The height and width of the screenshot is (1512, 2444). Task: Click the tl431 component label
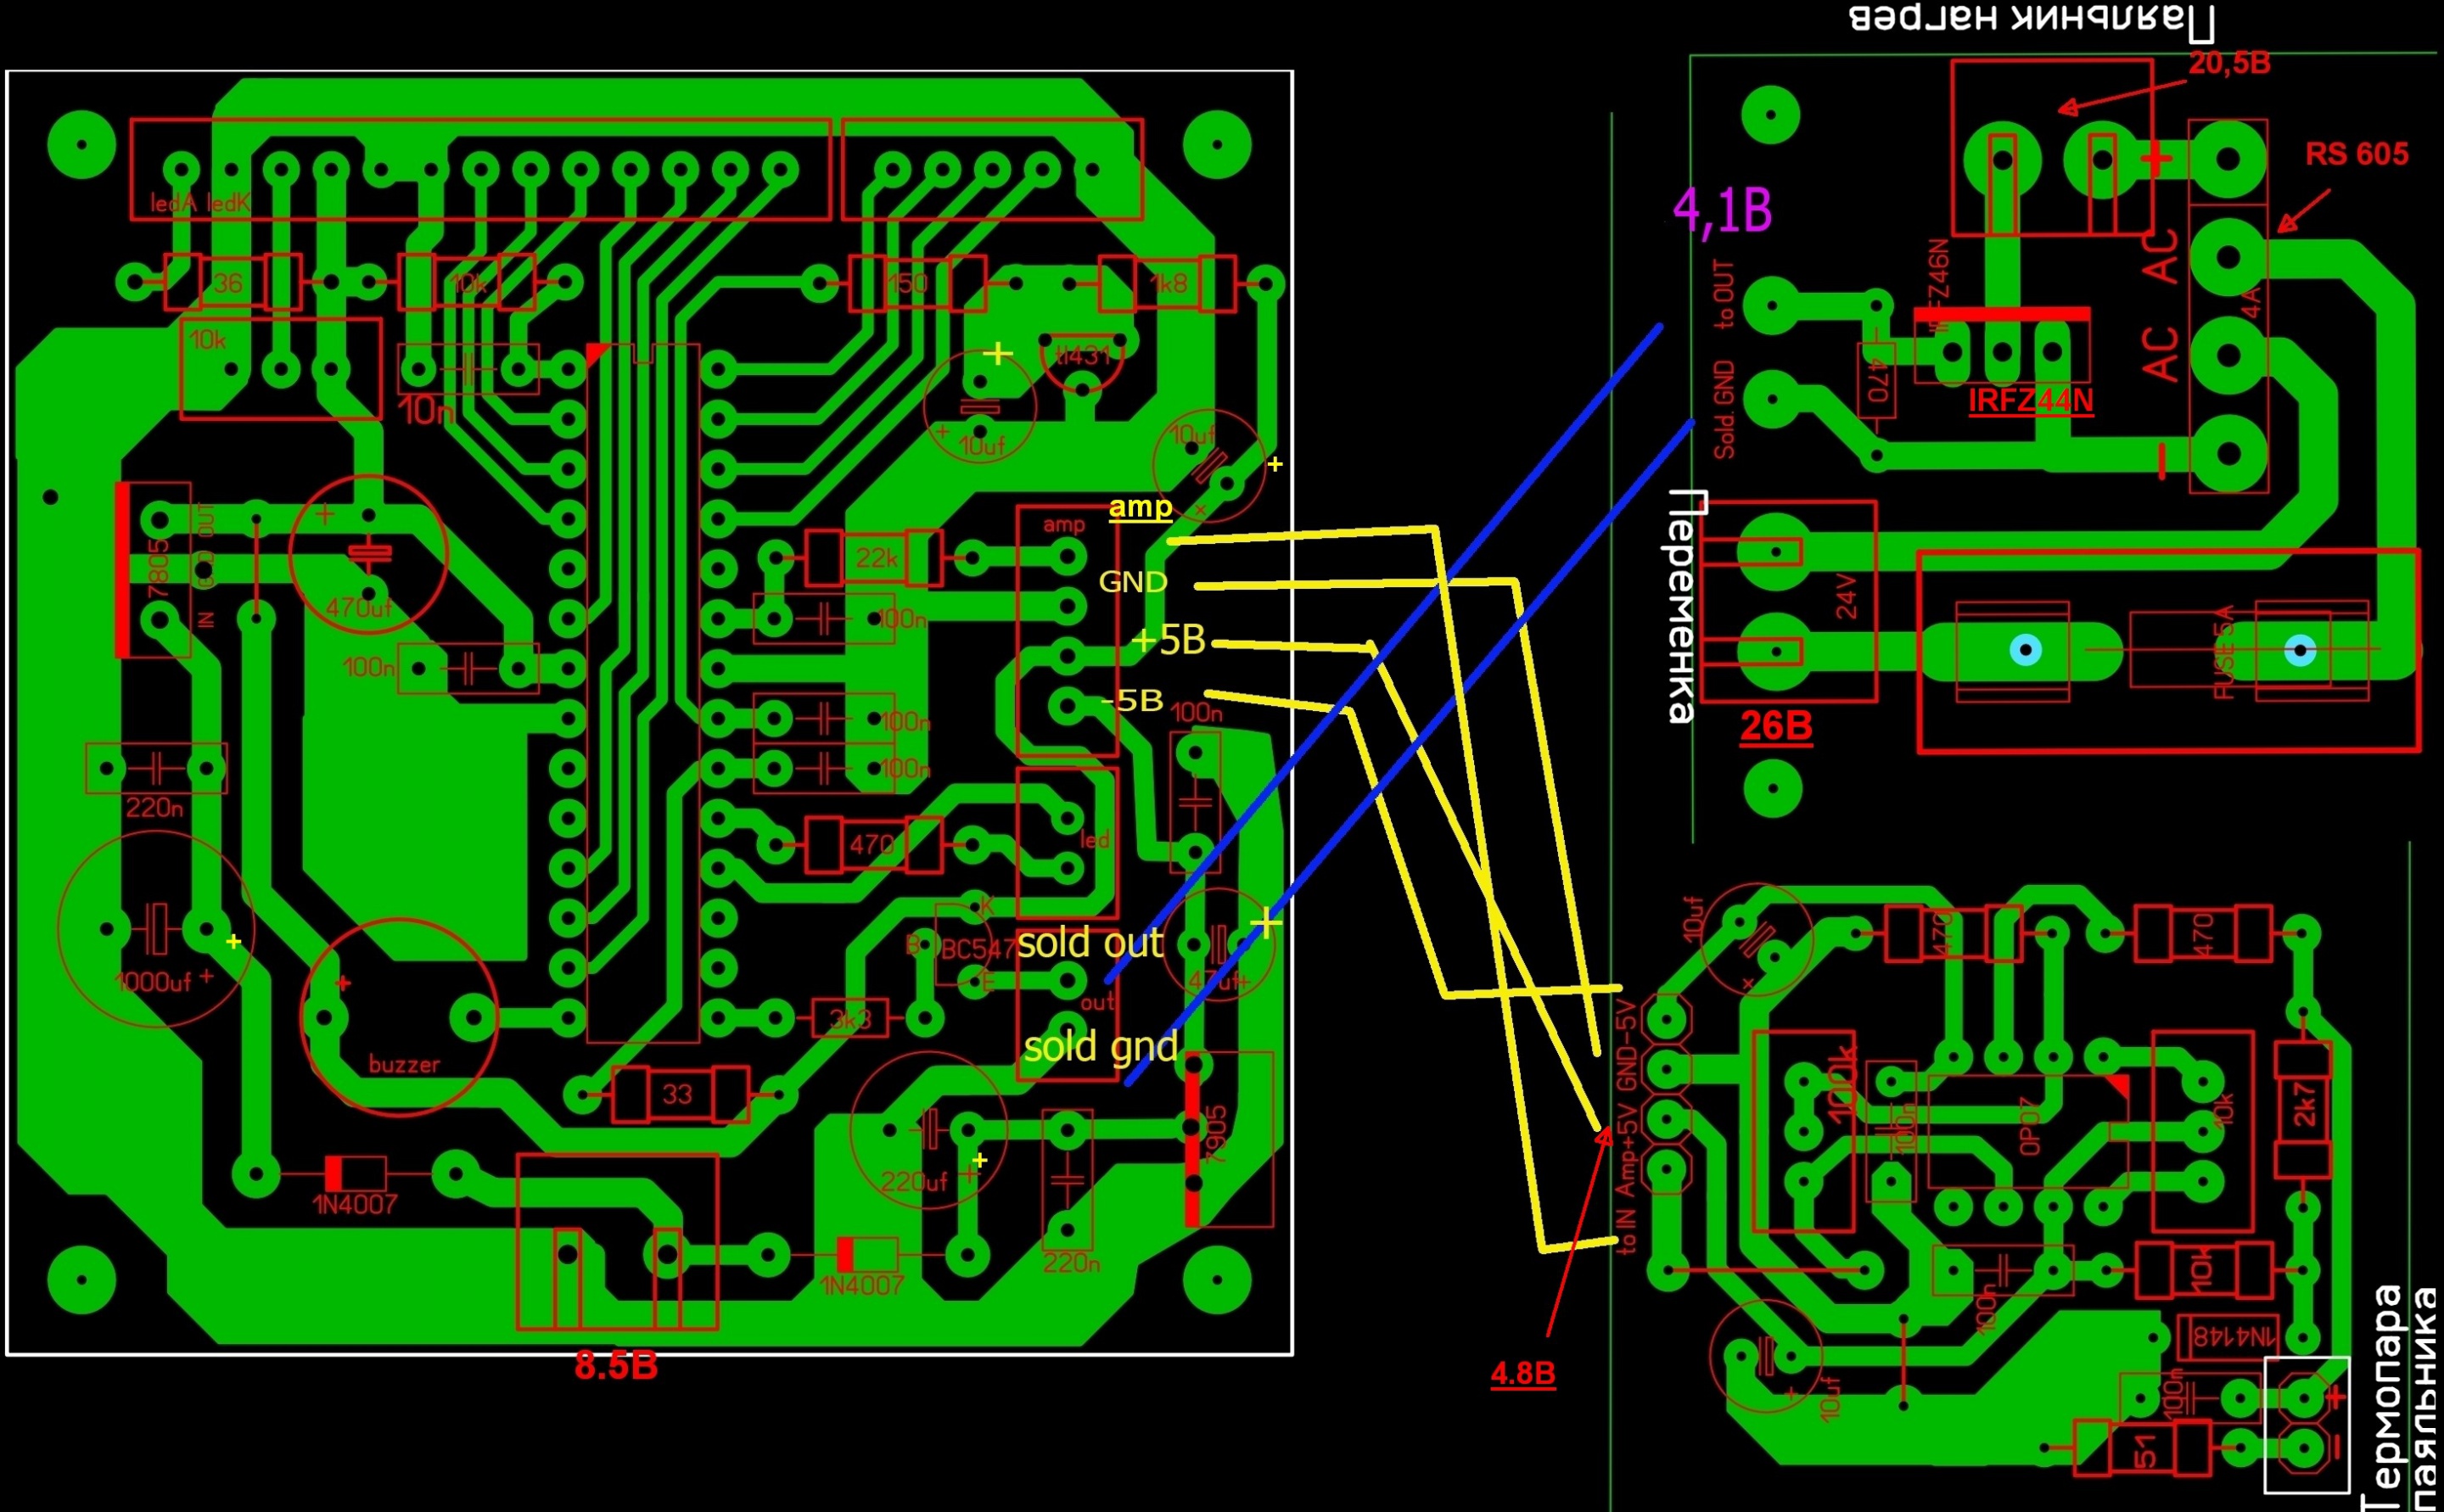[x=1083, y=355]
